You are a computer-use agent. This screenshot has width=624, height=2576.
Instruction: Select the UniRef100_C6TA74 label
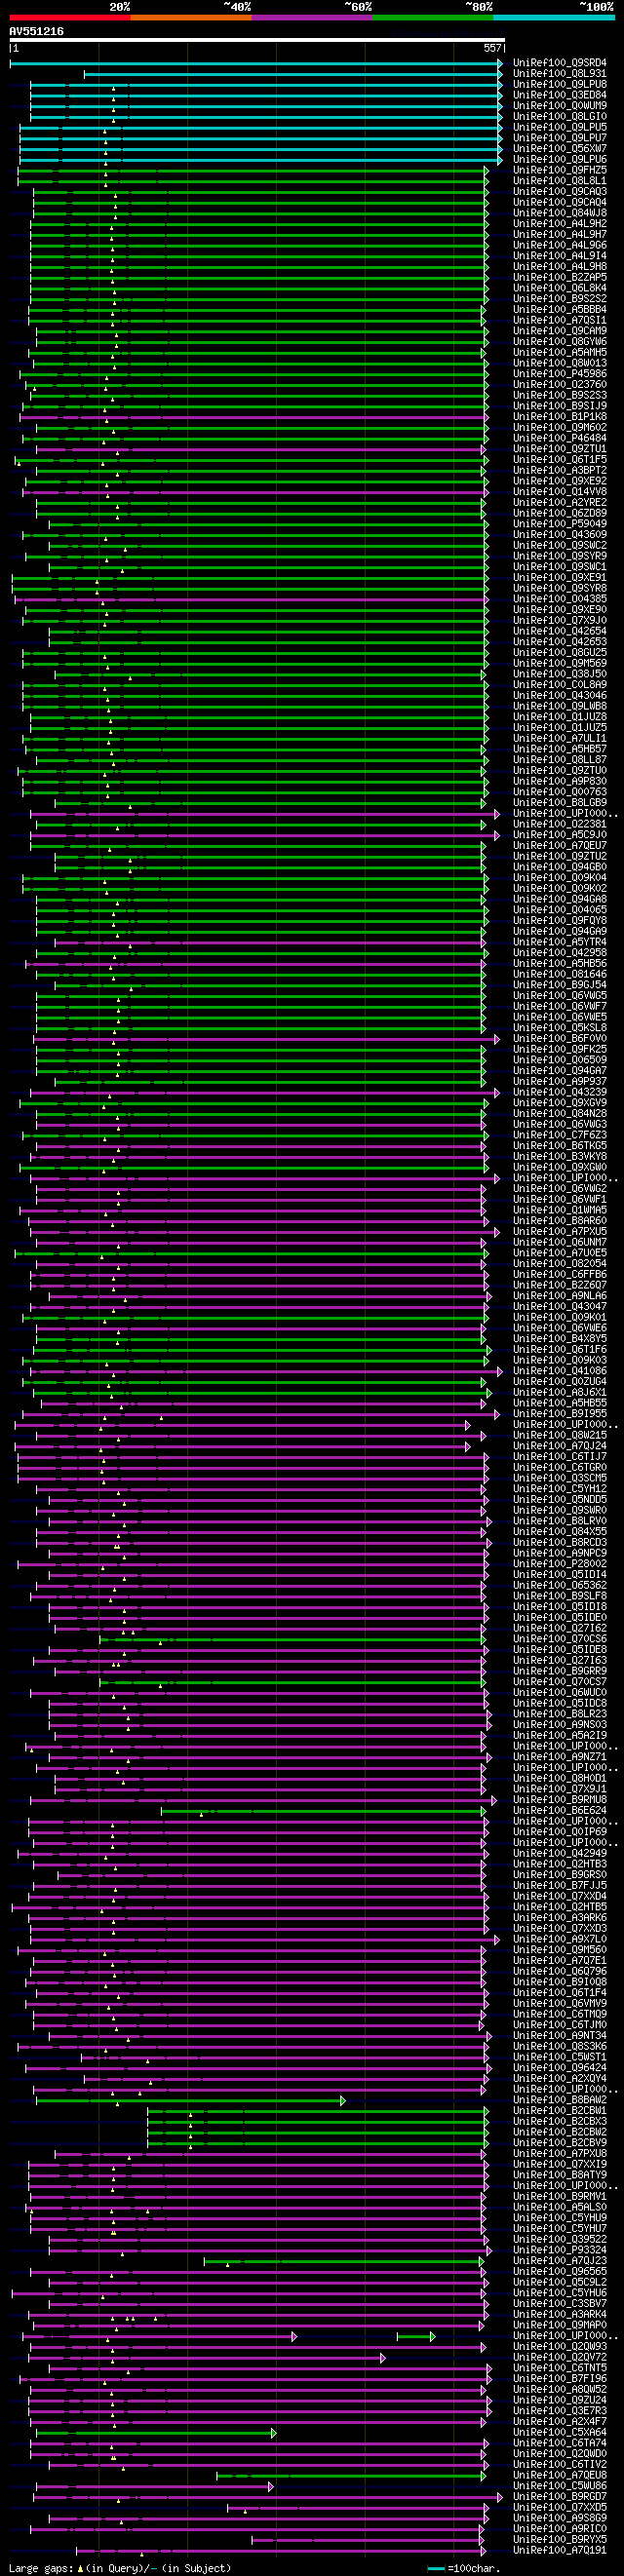coord(560,2444)
